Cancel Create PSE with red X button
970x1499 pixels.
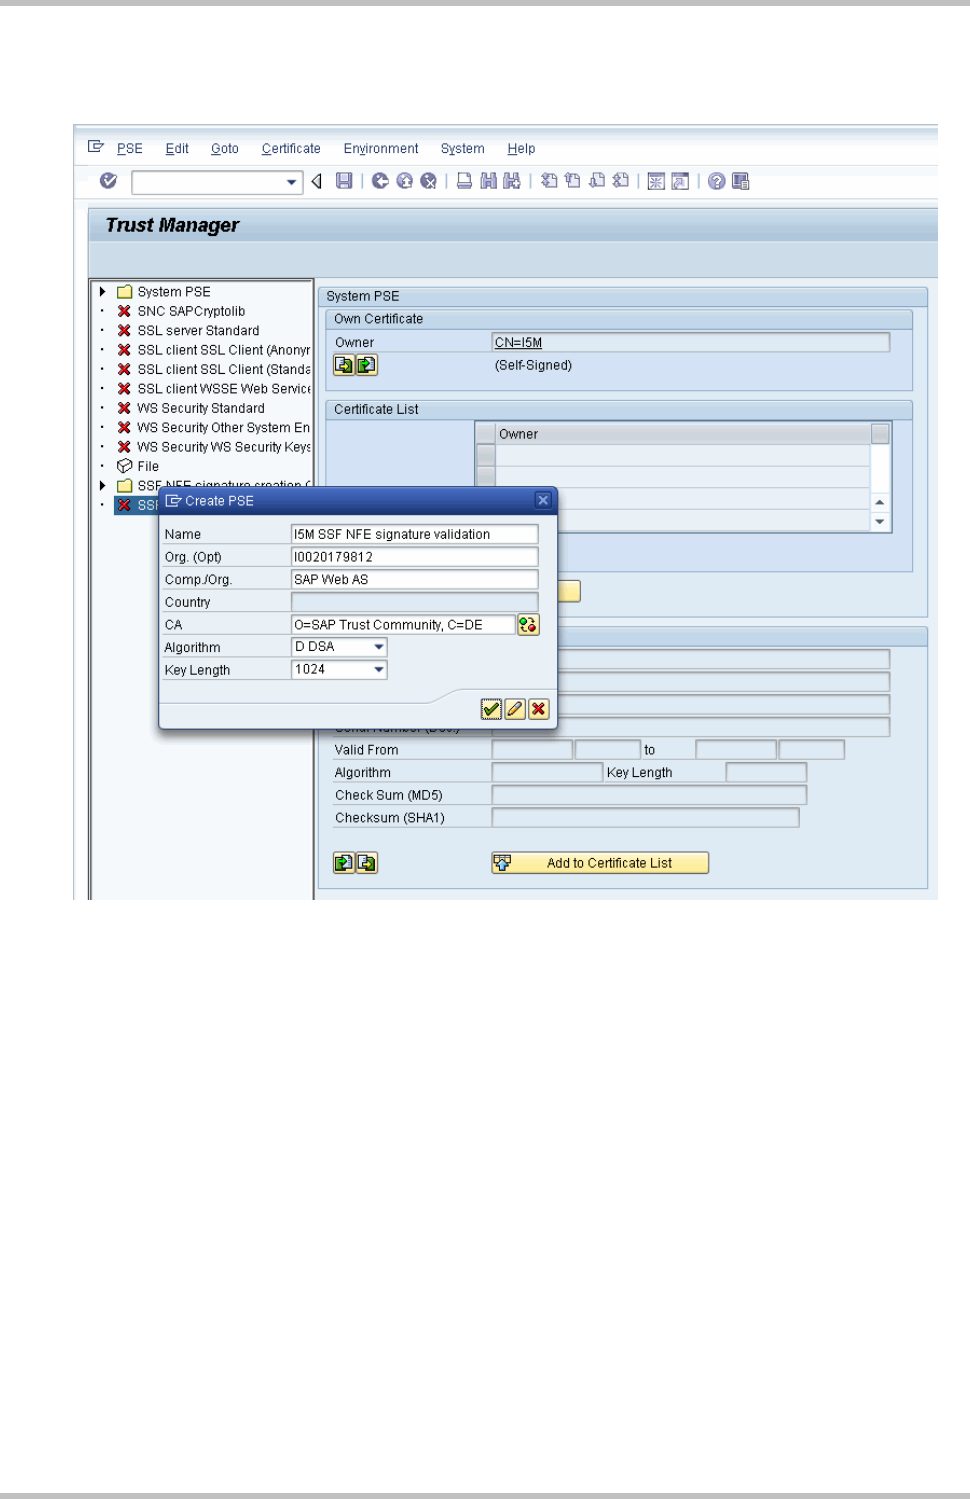coord(539,709)
